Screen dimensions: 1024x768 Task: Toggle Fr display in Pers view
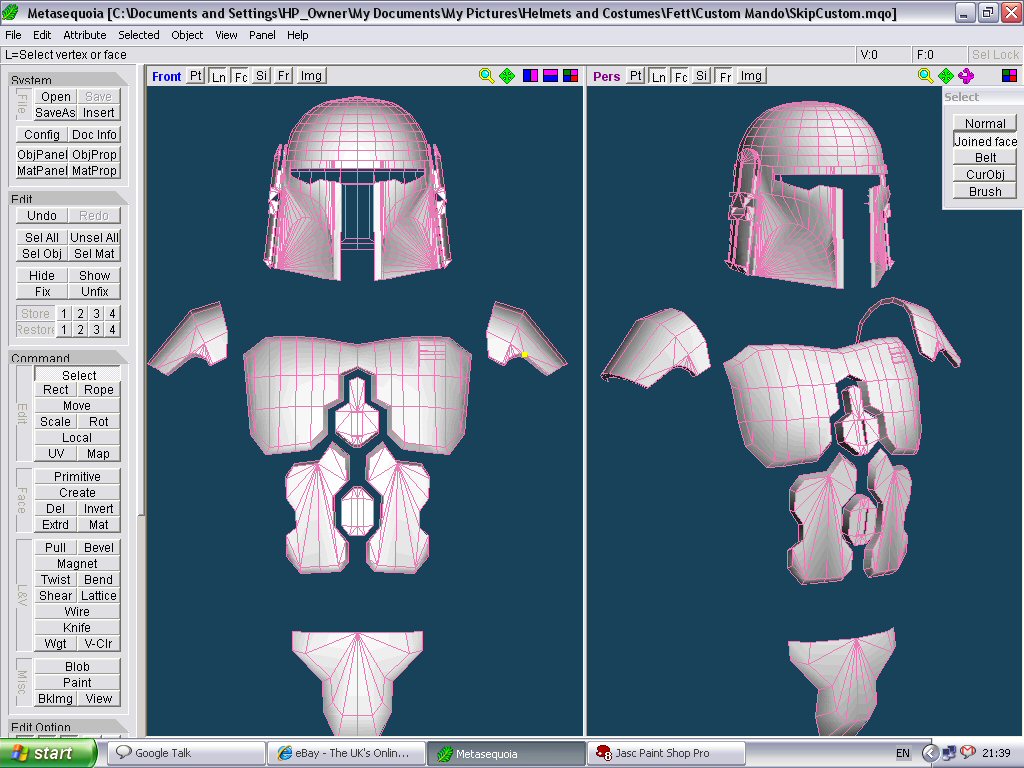coord(724,76)
